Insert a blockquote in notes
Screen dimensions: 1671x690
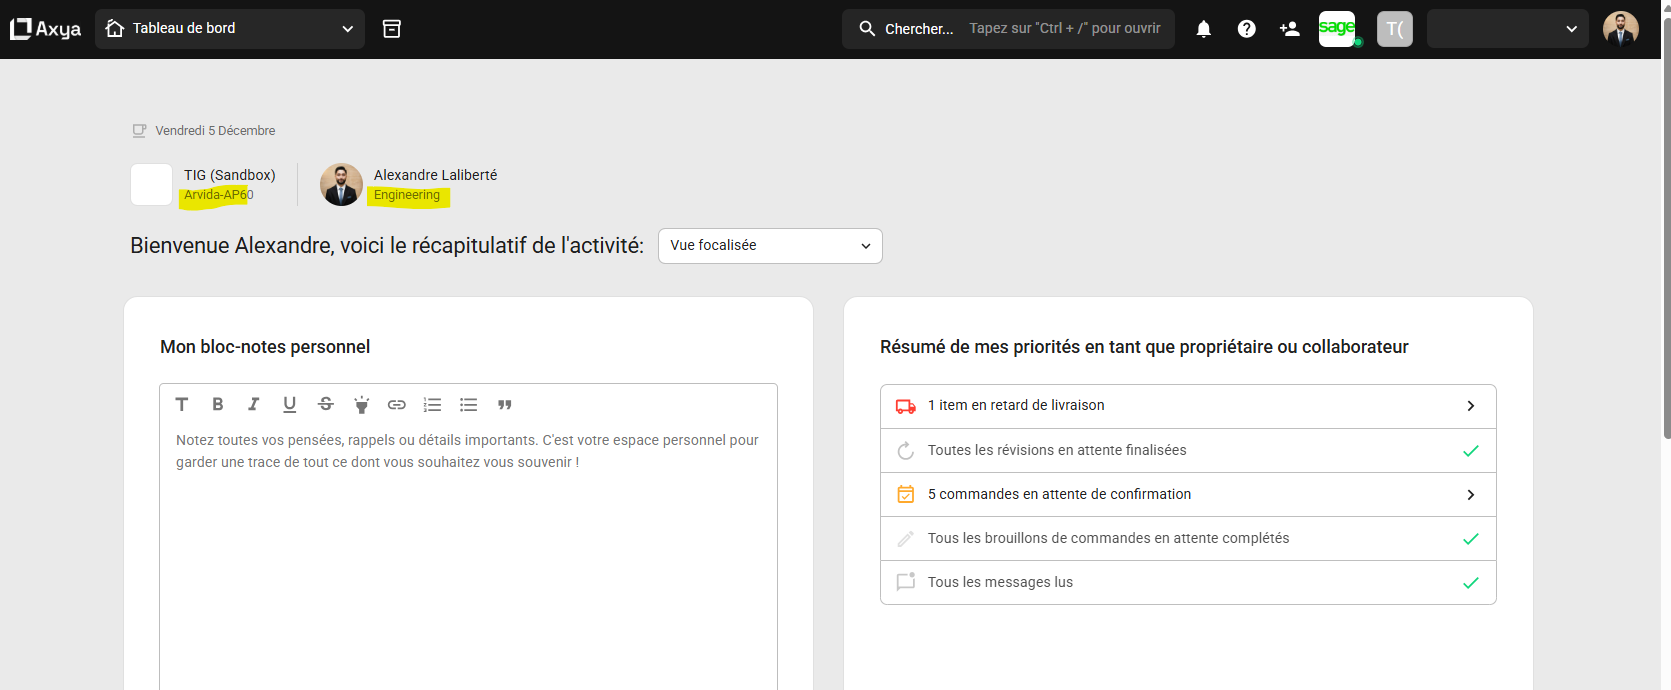(505, 405)
